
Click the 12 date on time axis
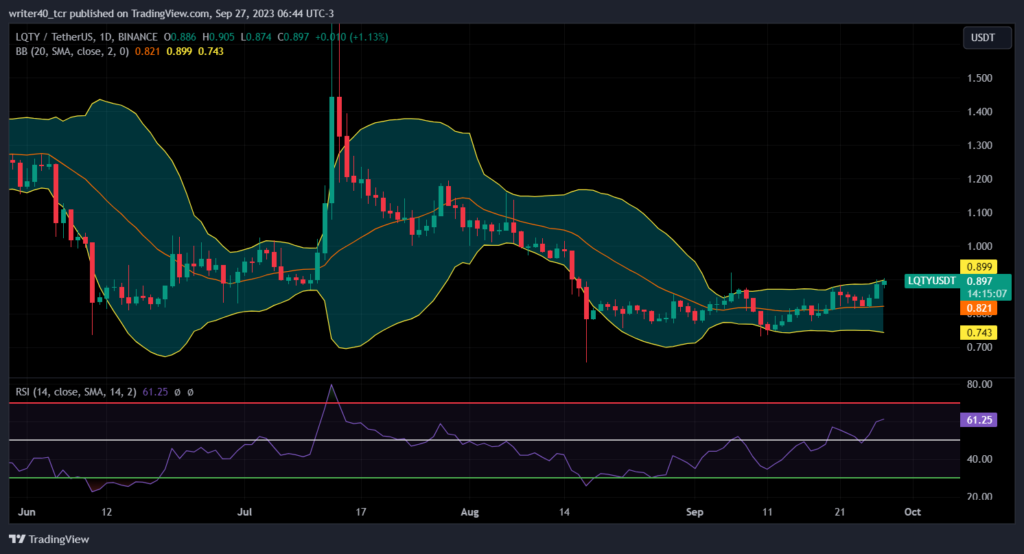(x=106, y=512)
